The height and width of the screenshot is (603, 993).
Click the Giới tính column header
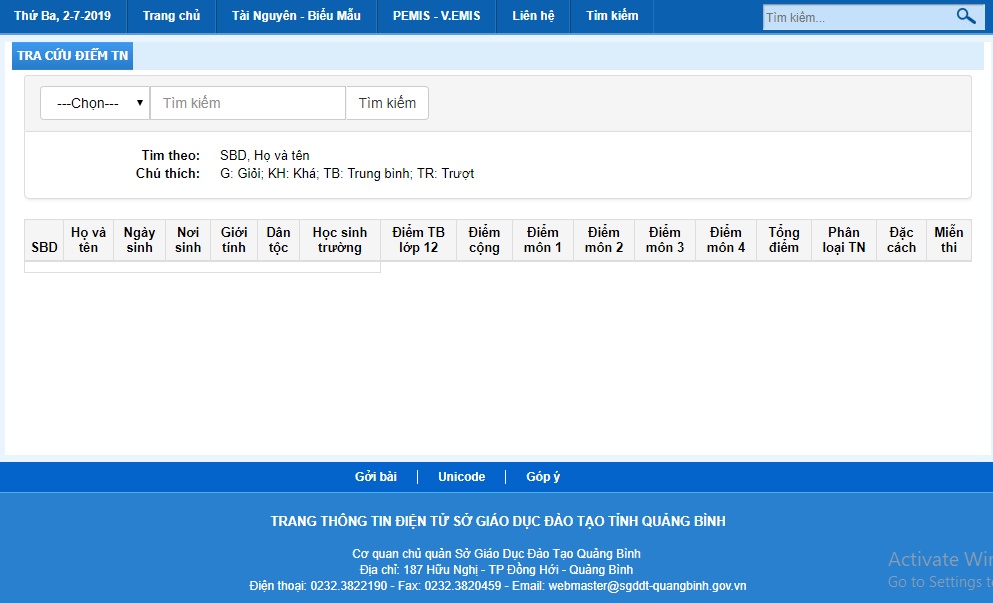[x=234, y=240]
